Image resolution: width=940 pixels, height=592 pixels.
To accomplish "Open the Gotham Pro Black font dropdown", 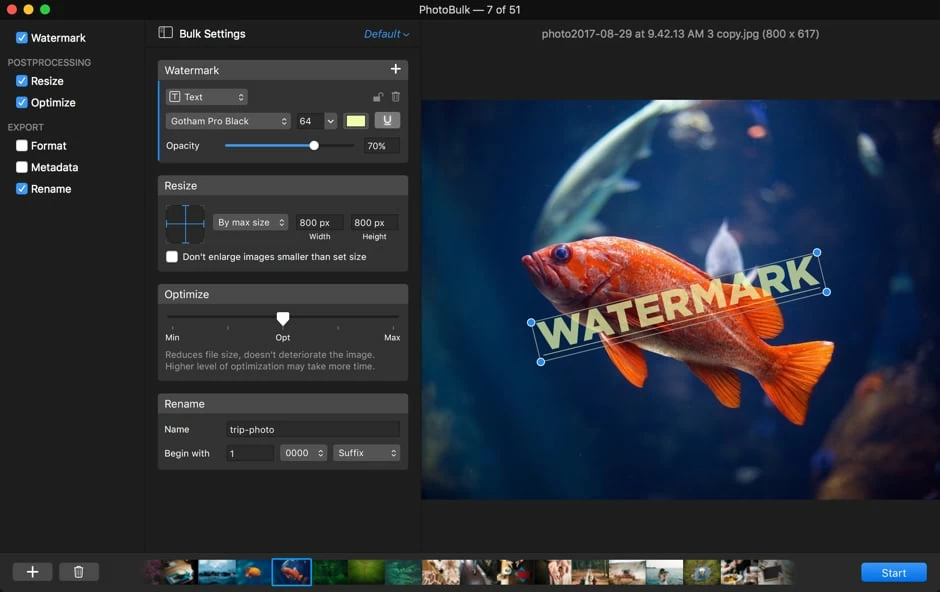I will (228, 121).
